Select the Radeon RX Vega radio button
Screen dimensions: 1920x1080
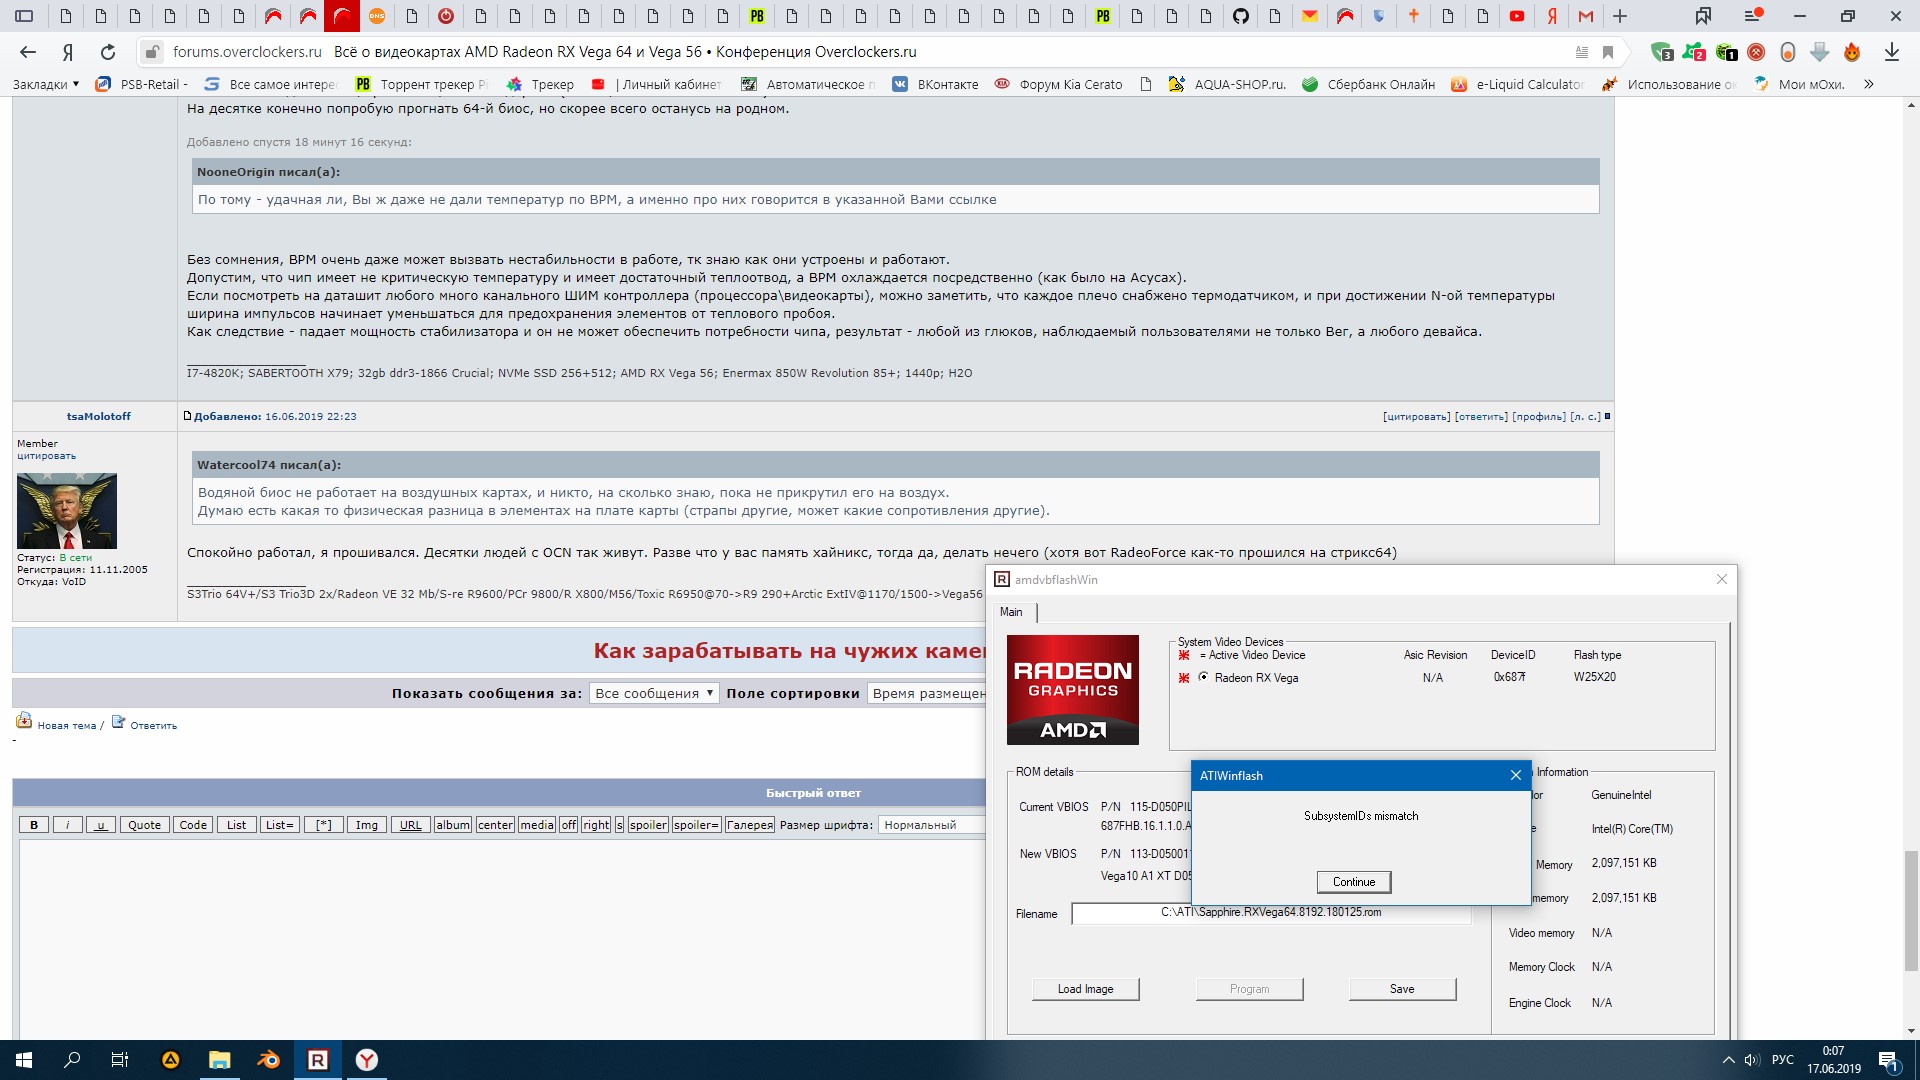tap(1204, 677)
